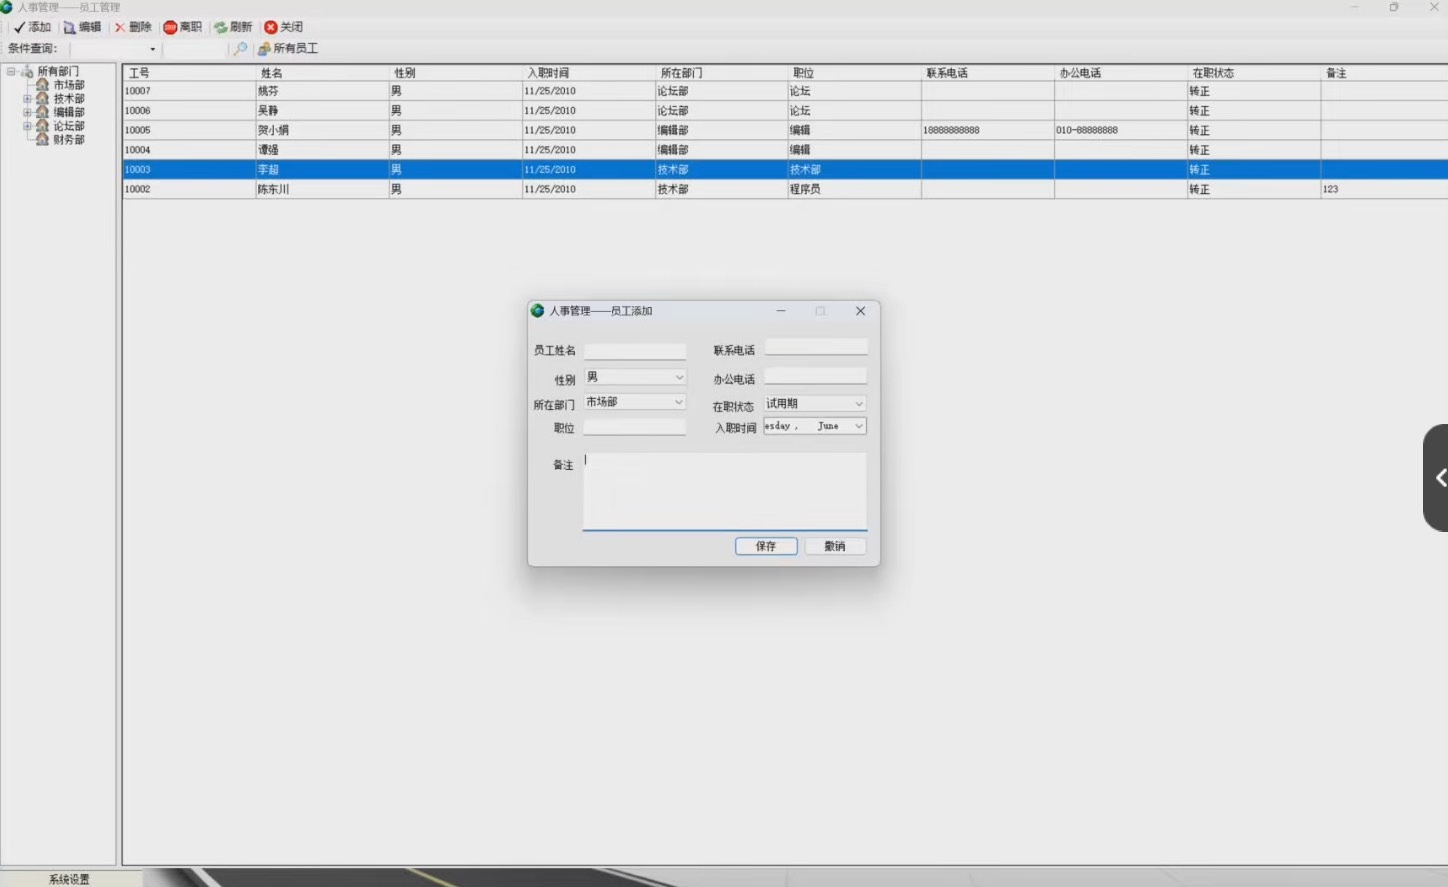Select 技术部 label in the department tree
This screenshot has width=1448, height=887.
coord(69,99)
